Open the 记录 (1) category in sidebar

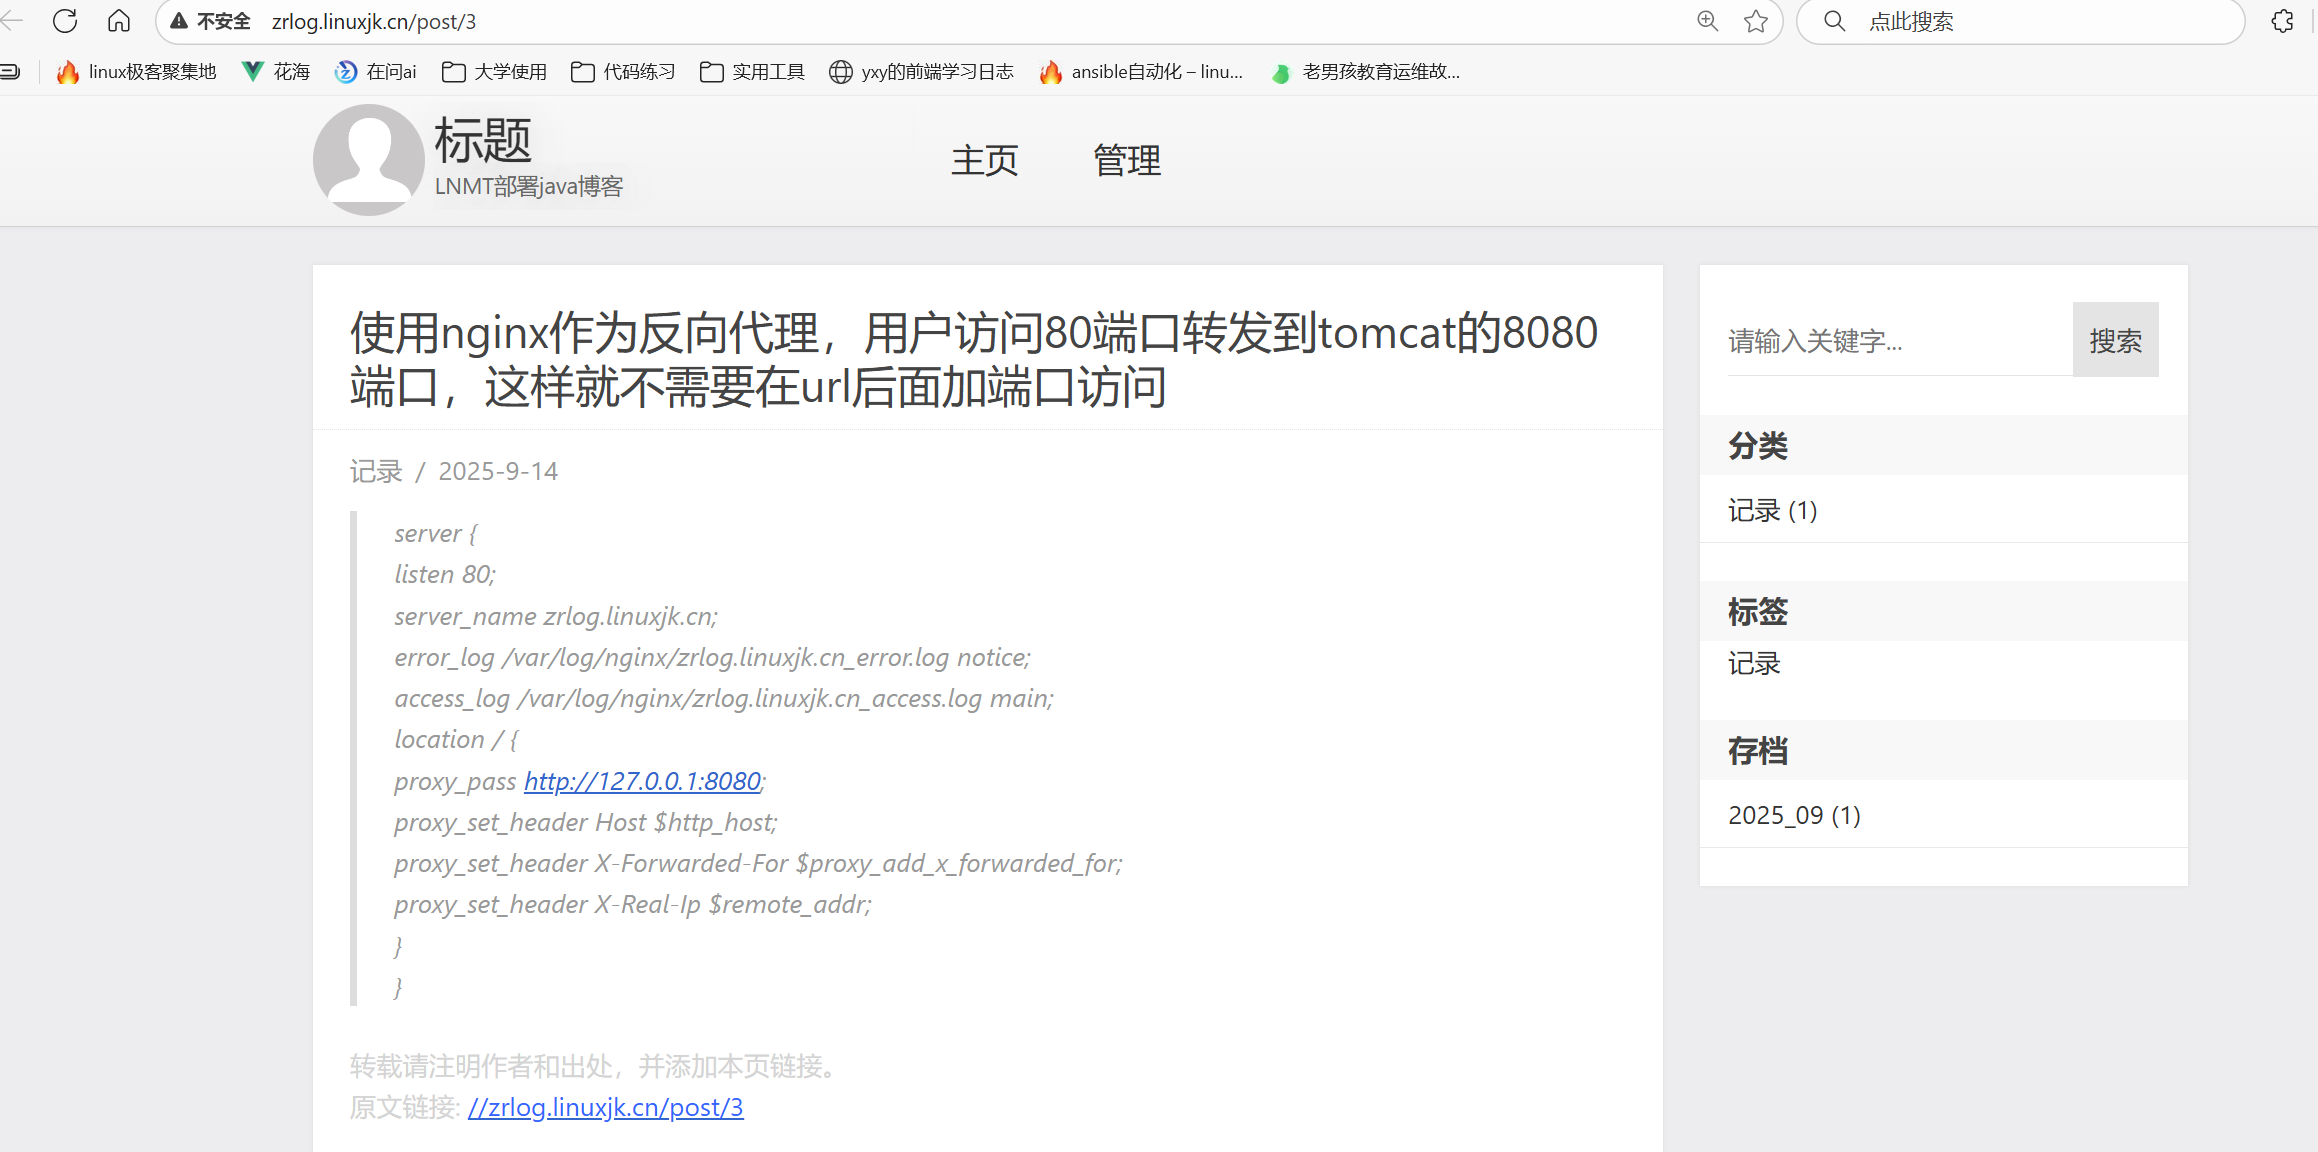(1773, 510)
